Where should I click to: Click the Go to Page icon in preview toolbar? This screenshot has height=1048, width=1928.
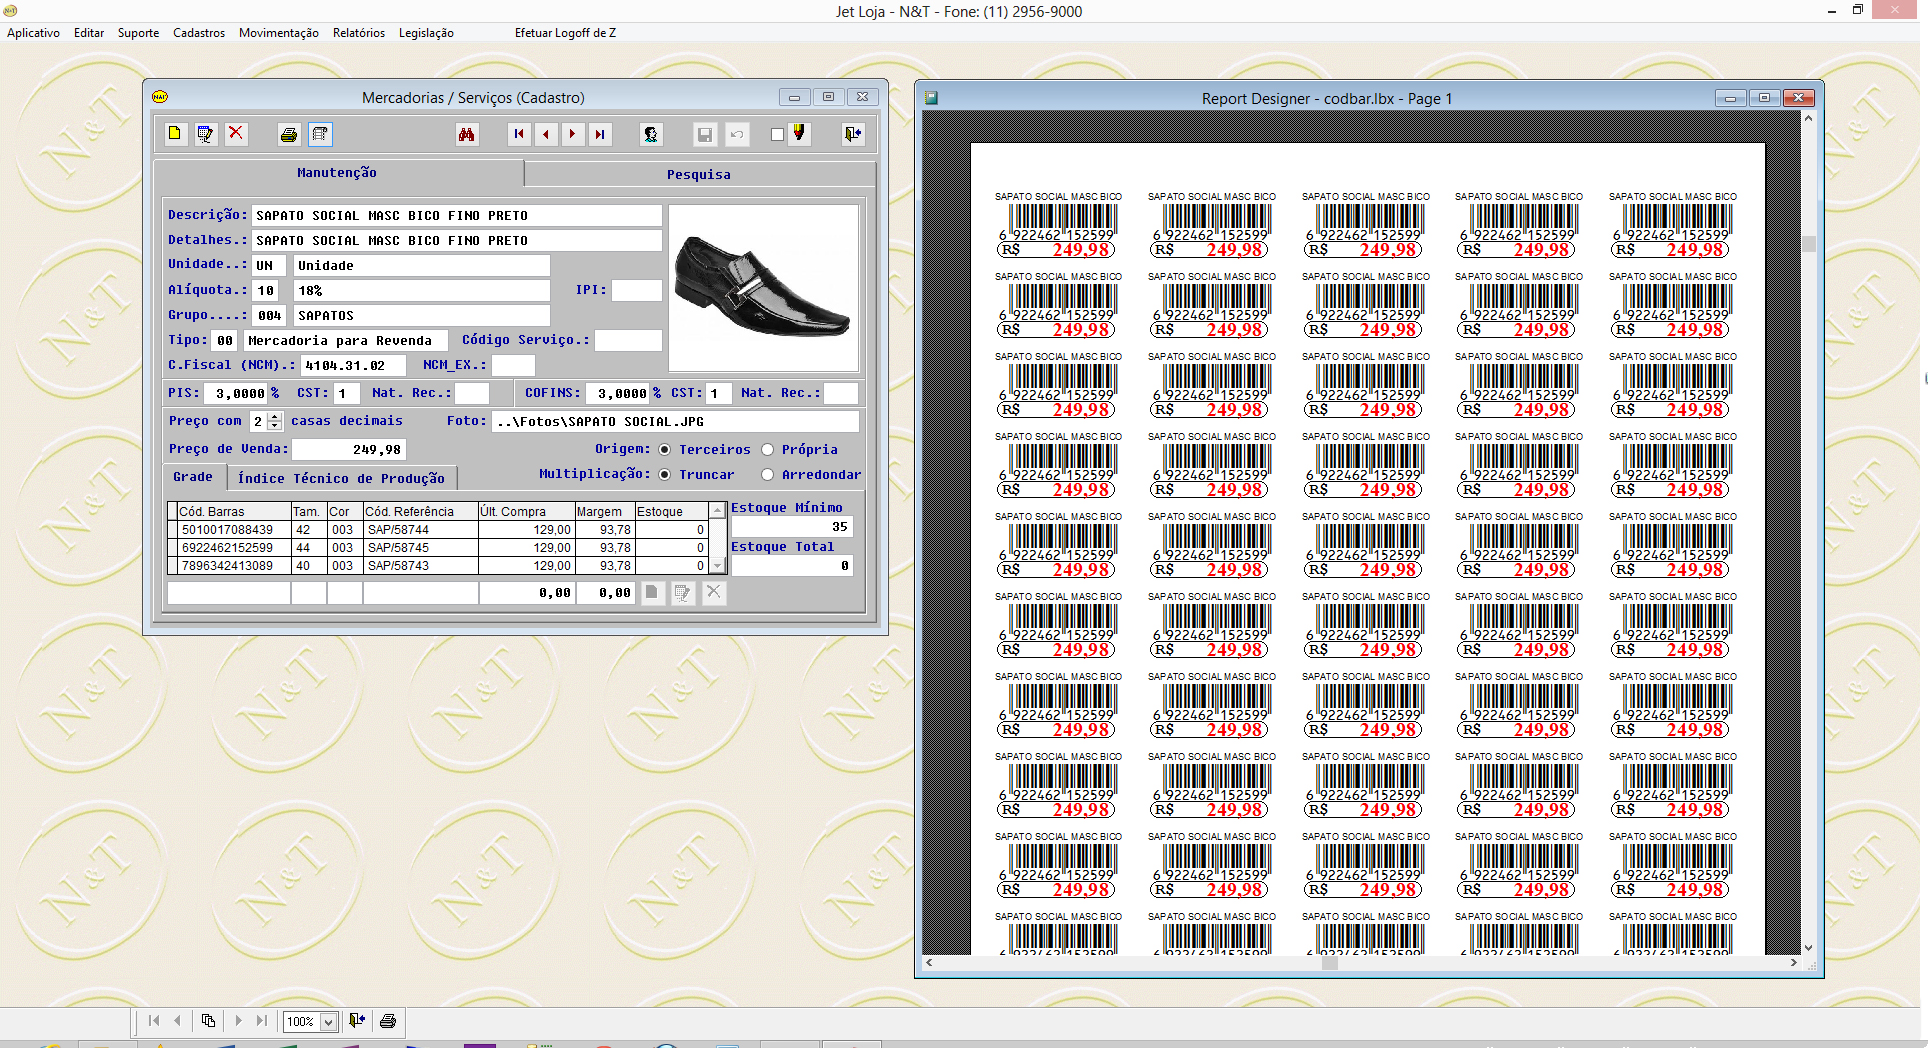[x=208, y=1021]
